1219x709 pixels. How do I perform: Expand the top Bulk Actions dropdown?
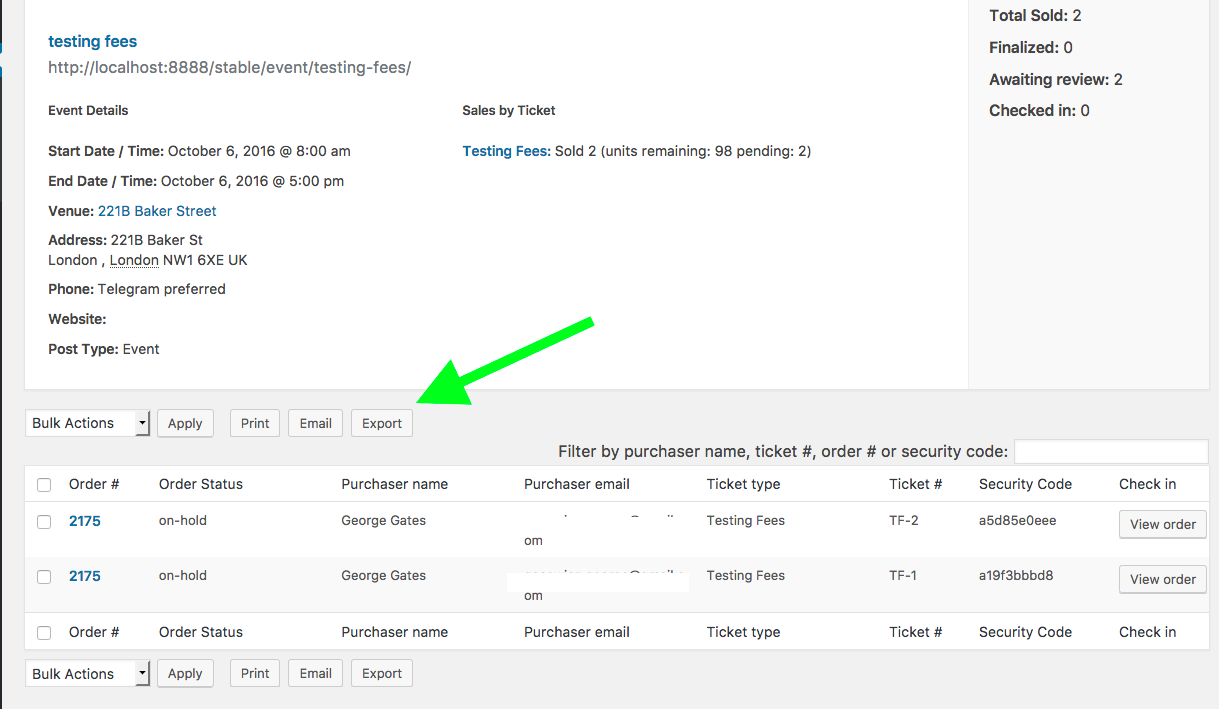click(x=87, y=424)
